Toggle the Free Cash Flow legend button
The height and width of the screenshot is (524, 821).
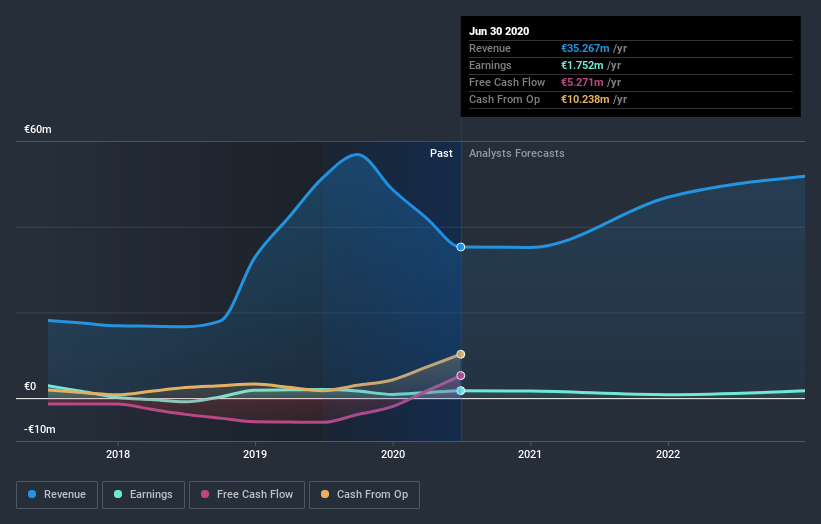pos(247,495)
